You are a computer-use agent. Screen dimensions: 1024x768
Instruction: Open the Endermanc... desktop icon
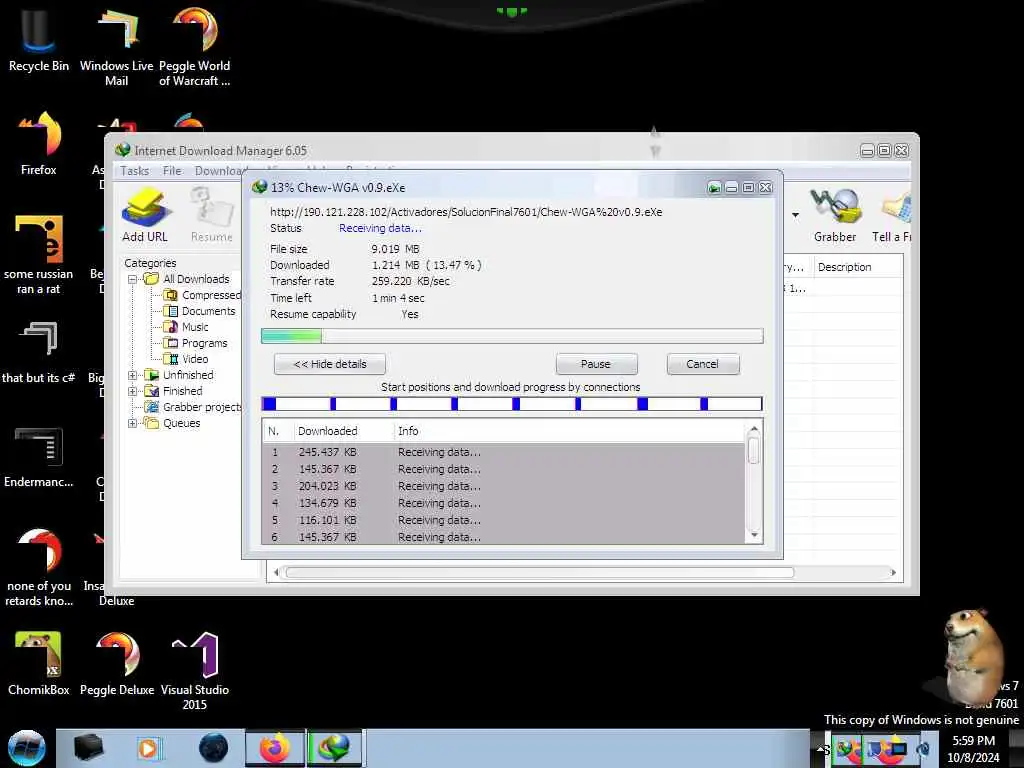pyautogui.click(x=39, y=456)
